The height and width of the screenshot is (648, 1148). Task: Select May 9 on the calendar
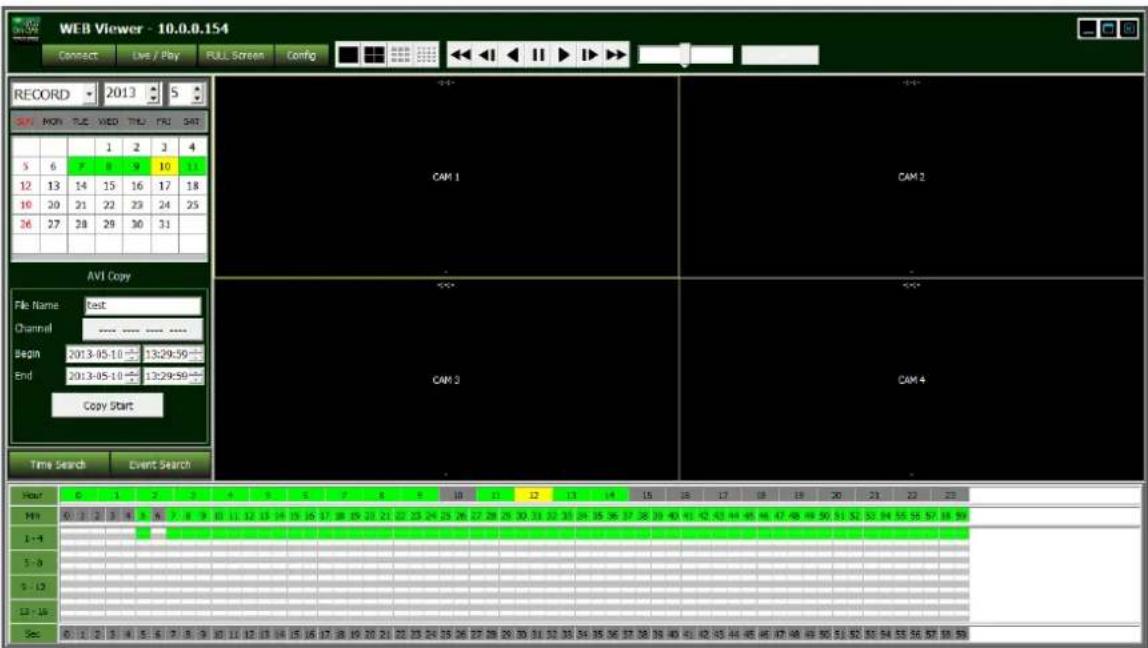click(x=137, y=166)
